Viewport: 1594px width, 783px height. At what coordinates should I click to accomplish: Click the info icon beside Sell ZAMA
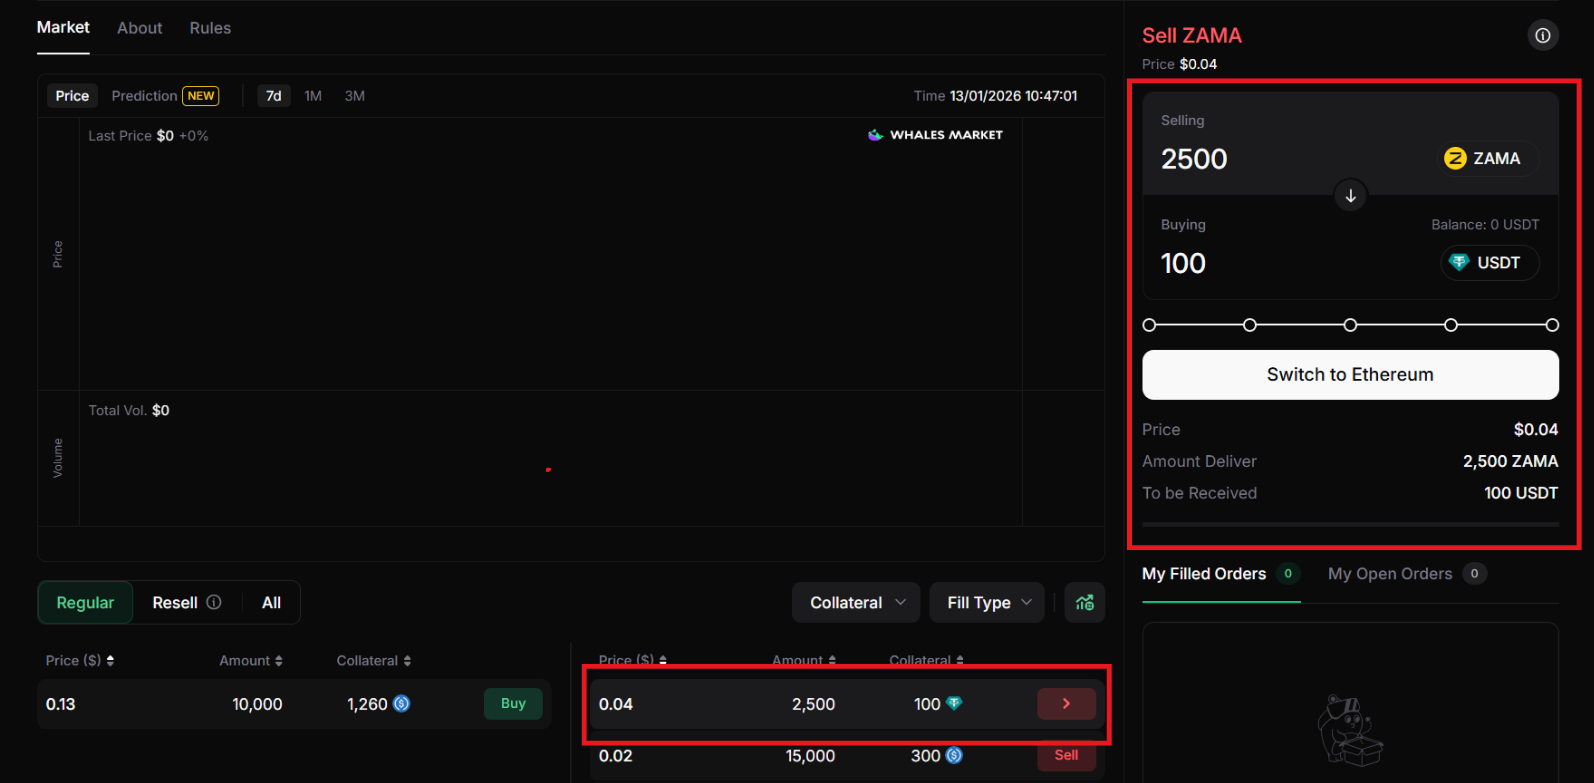[1543, 36]
